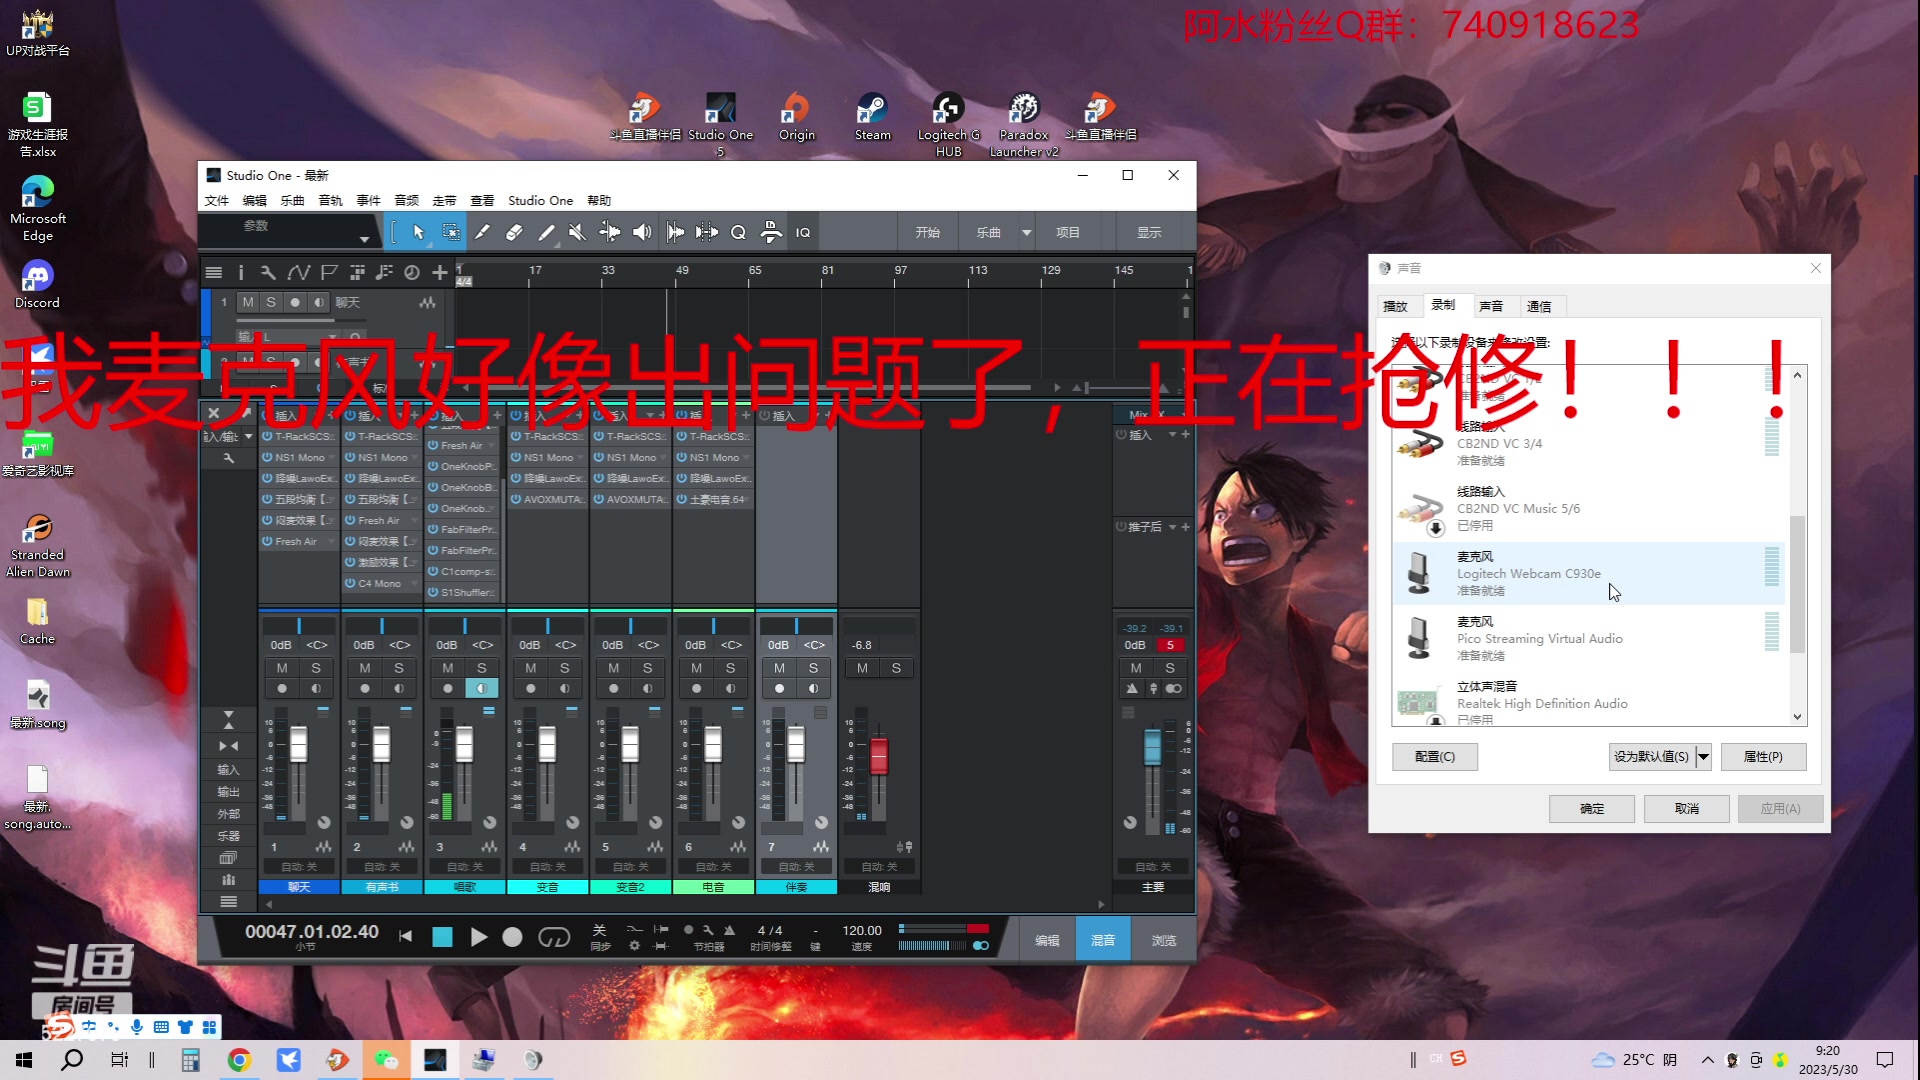Open the 音轨 menu
1920x1080 pixels.
click(x=330, y=200)
